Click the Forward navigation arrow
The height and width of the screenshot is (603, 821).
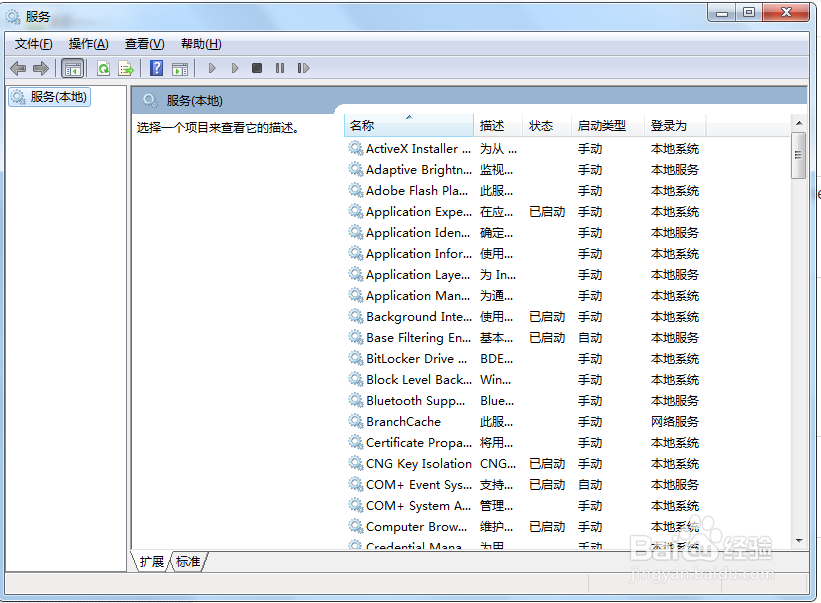[x=40, y=67]
